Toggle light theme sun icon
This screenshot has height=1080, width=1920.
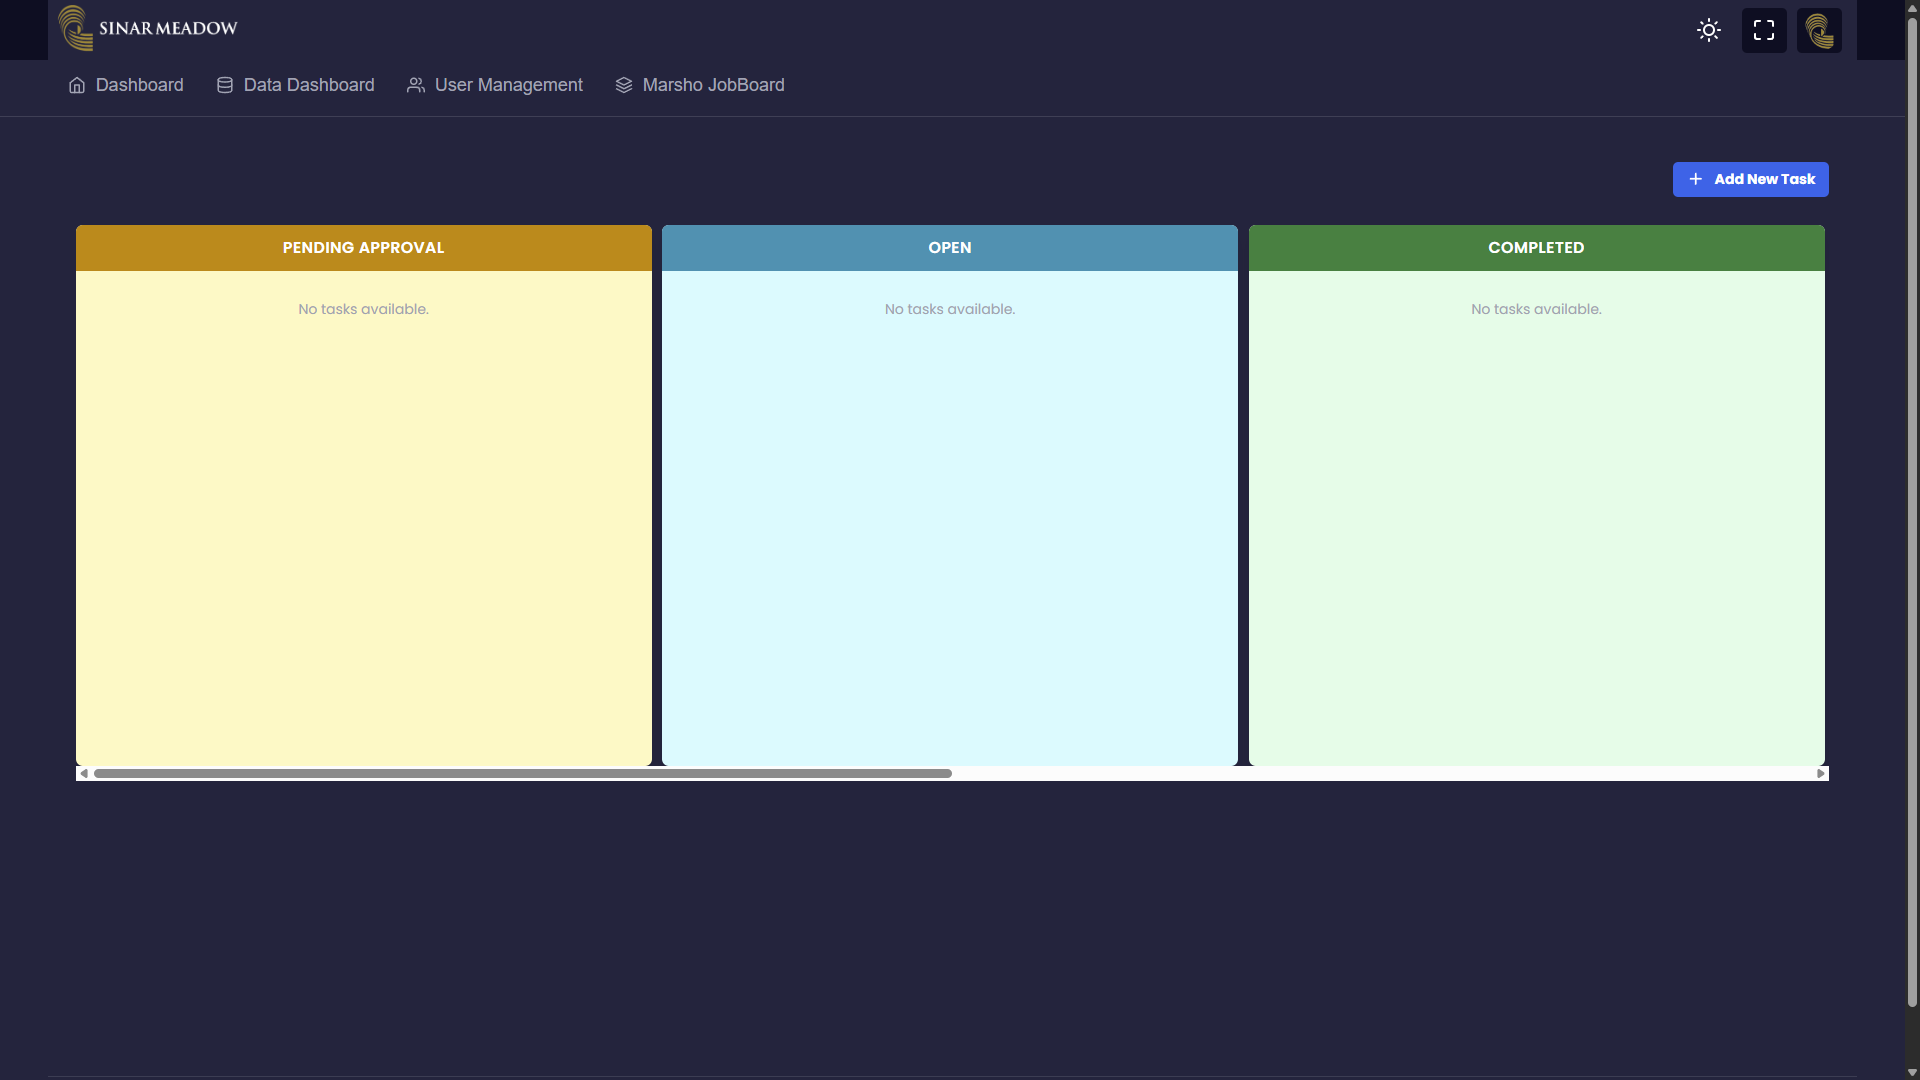click(x=1709, y=30)
